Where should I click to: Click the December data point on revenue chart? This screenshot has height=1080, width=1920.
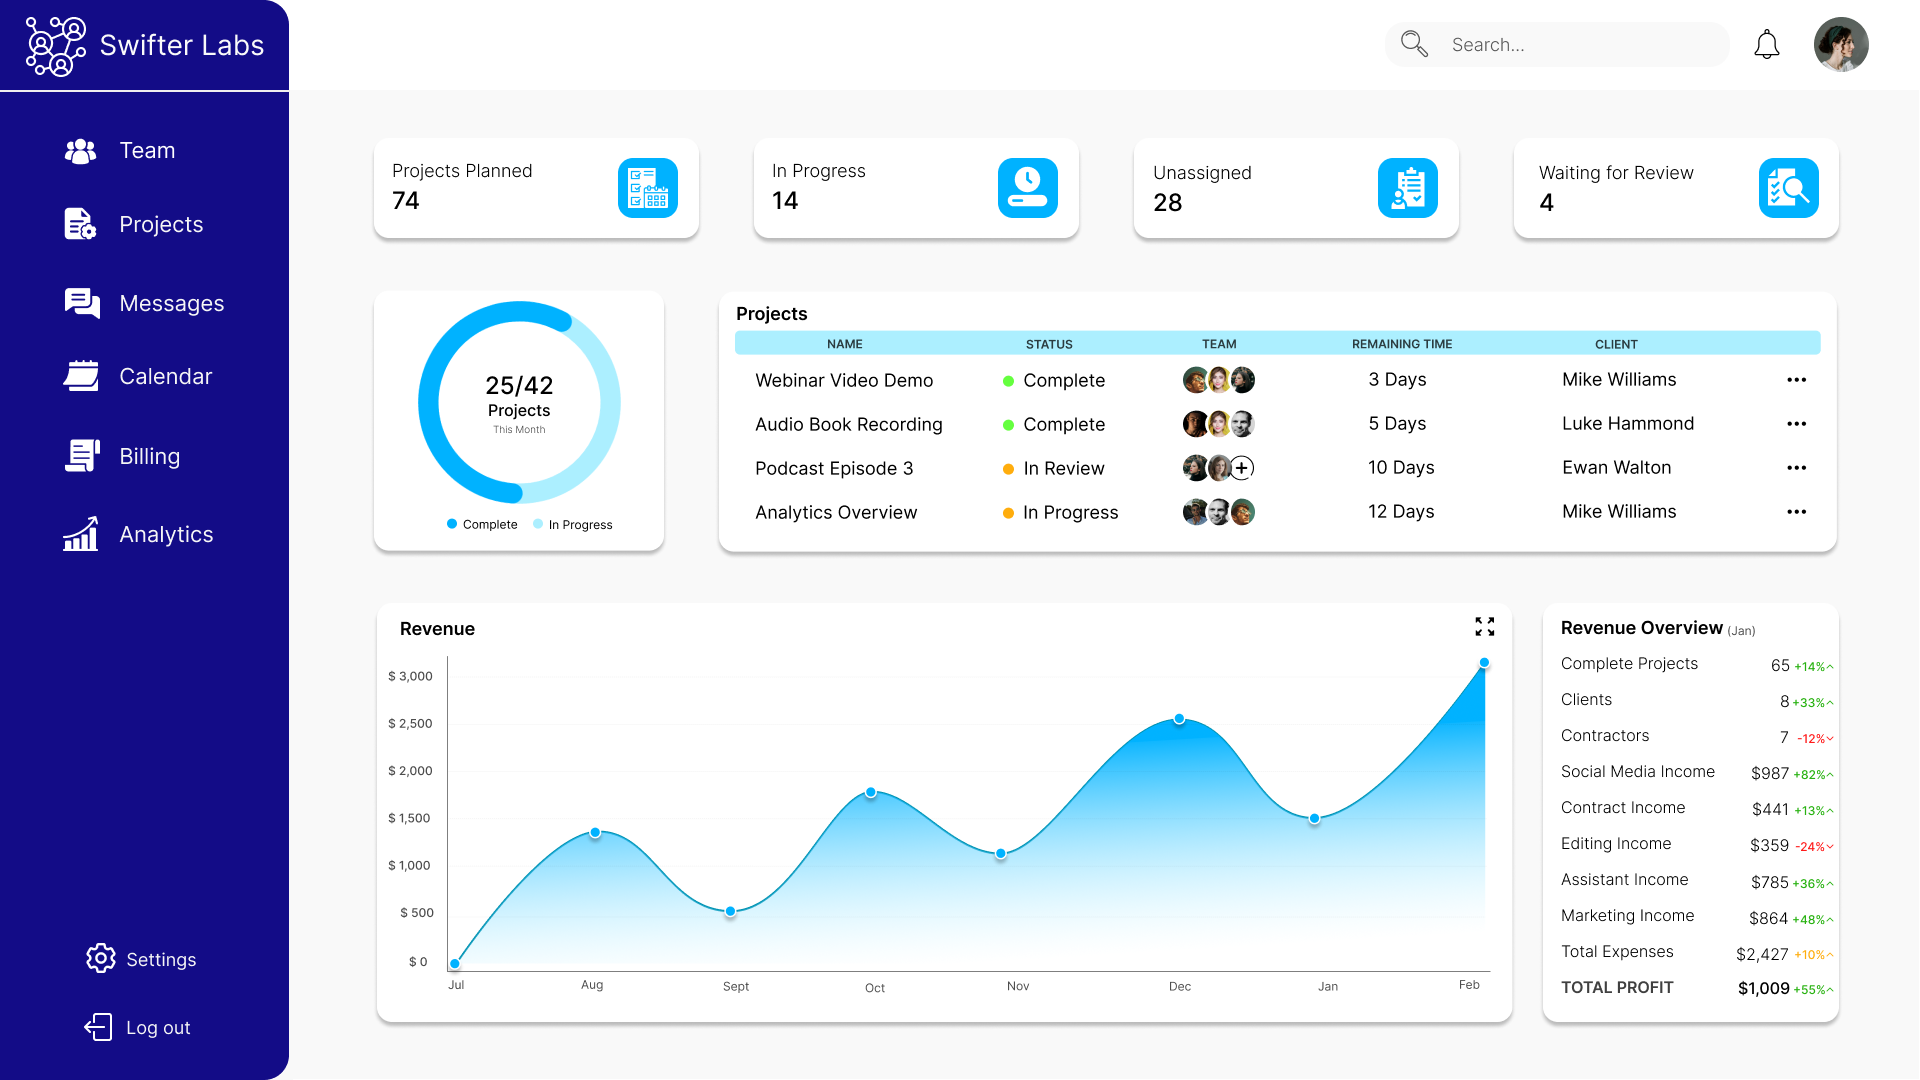(x=1179, y=719)
